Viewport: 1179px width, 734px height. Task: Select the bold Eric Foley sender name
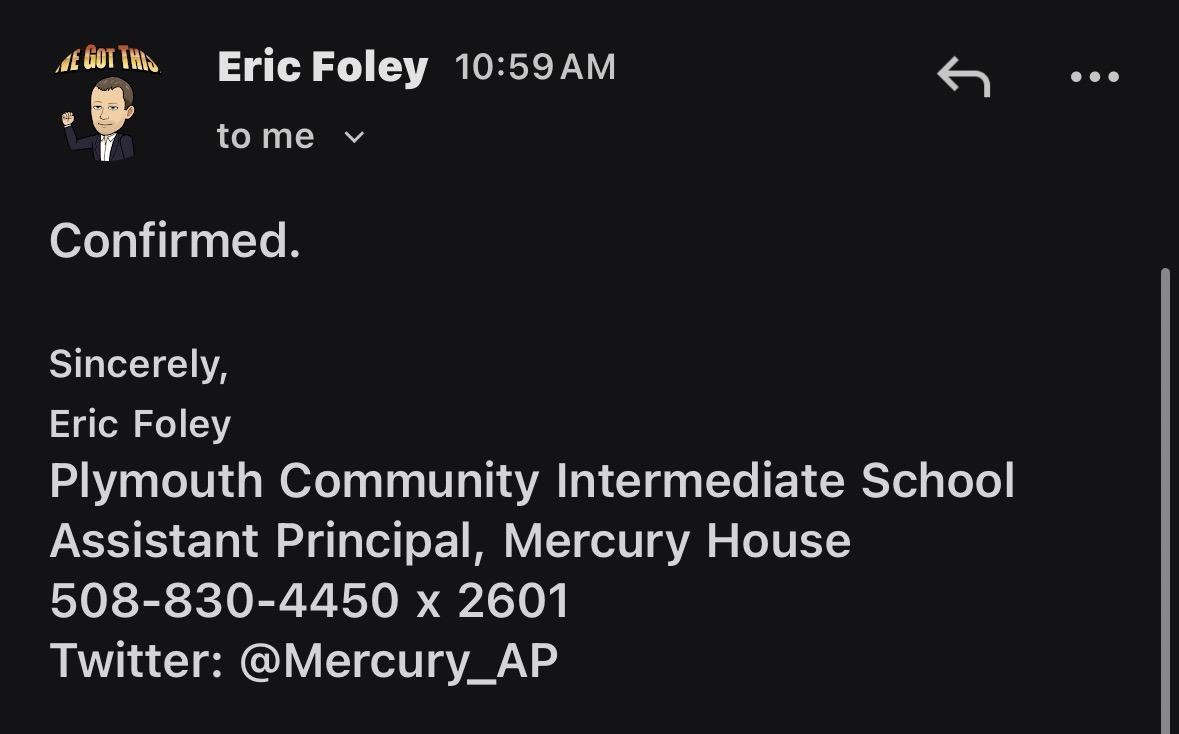pyautogui.click(x=322, y=67)
